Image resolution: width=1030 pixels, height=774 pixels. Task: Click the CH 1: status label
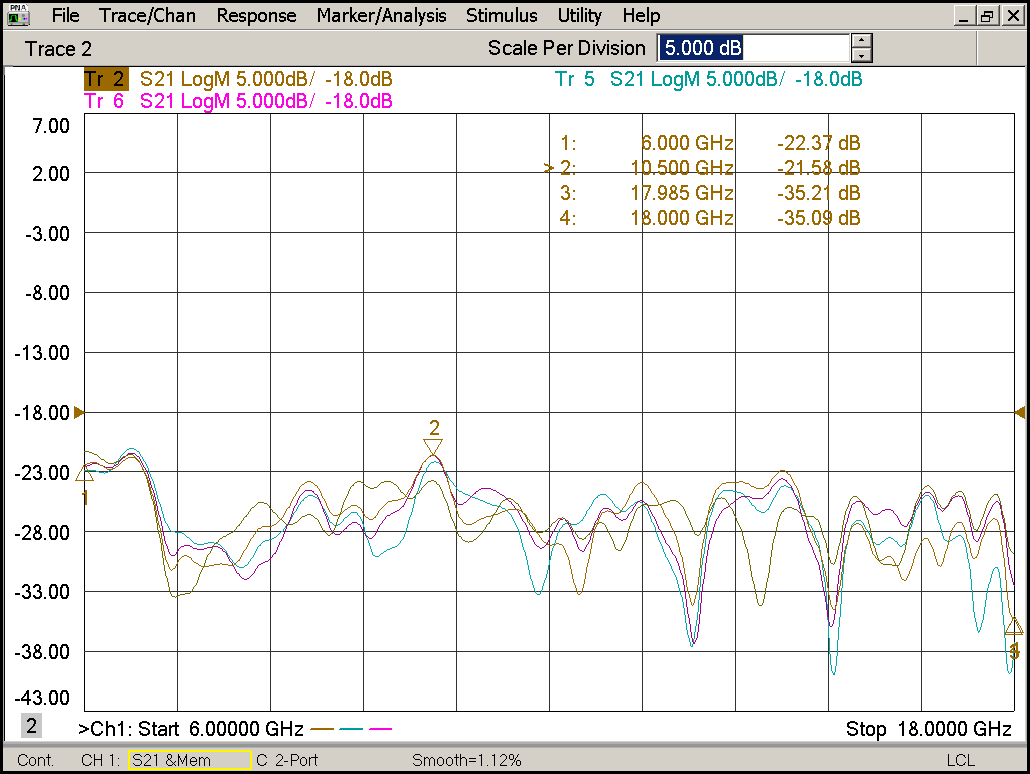click(101, 760)
